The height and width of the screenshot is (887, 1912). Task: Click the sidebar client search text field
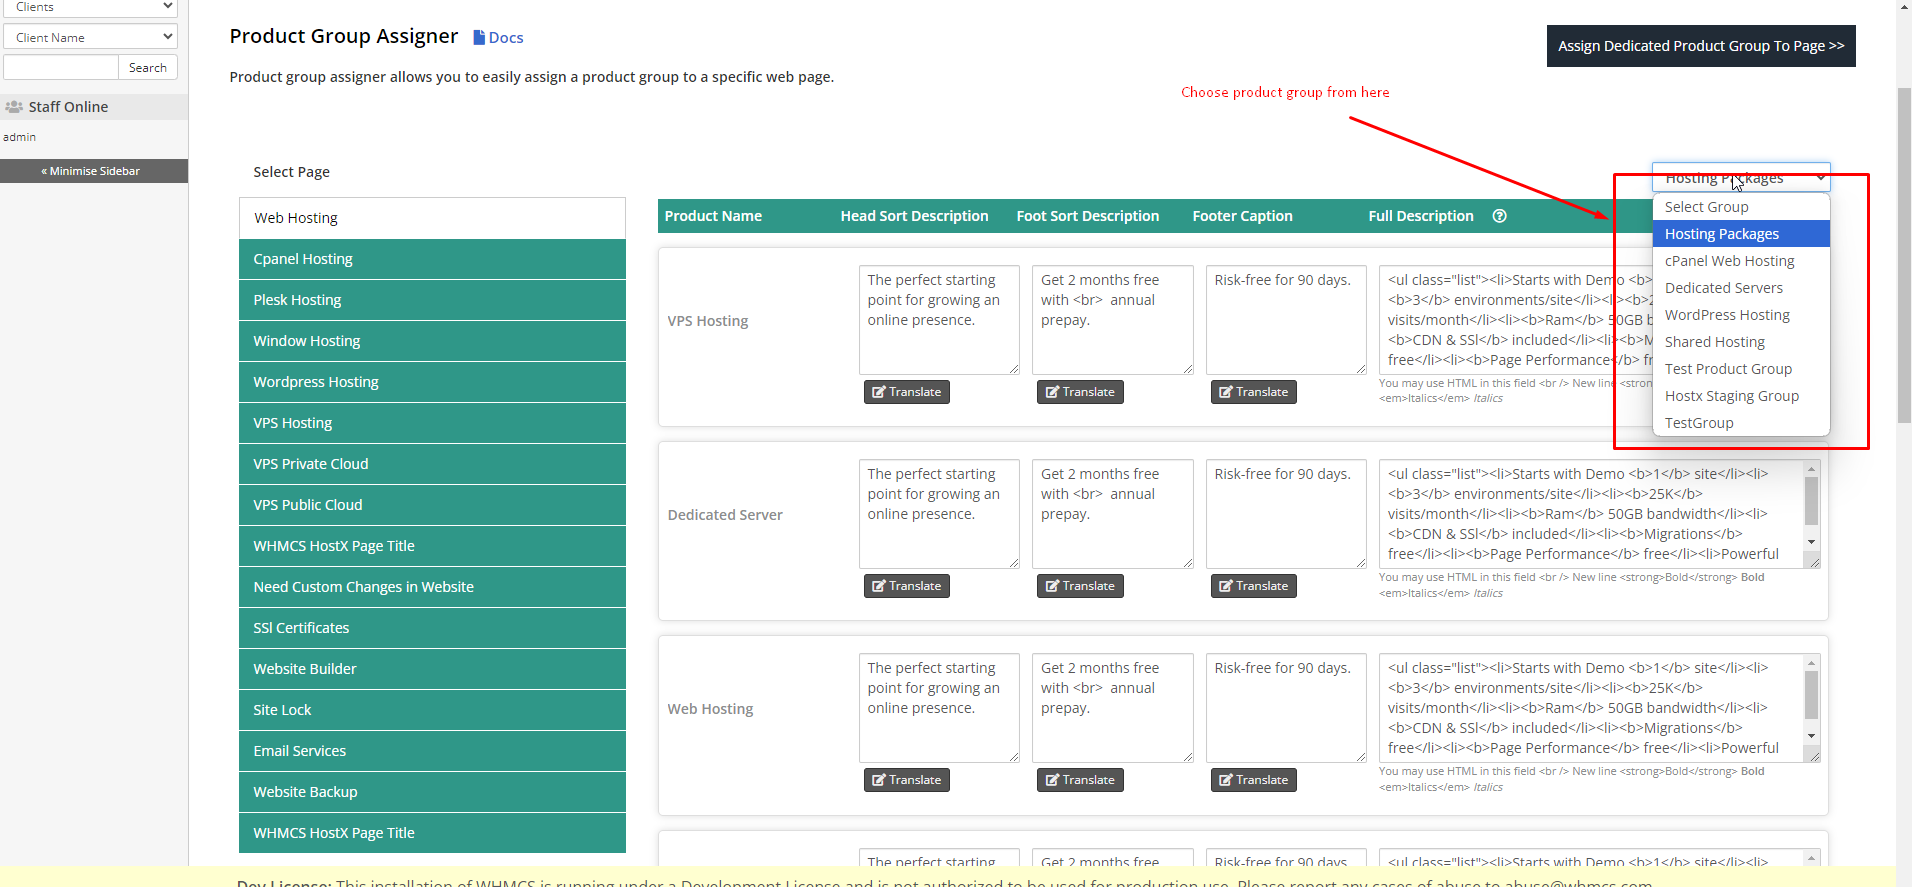[x=61, y=68]
